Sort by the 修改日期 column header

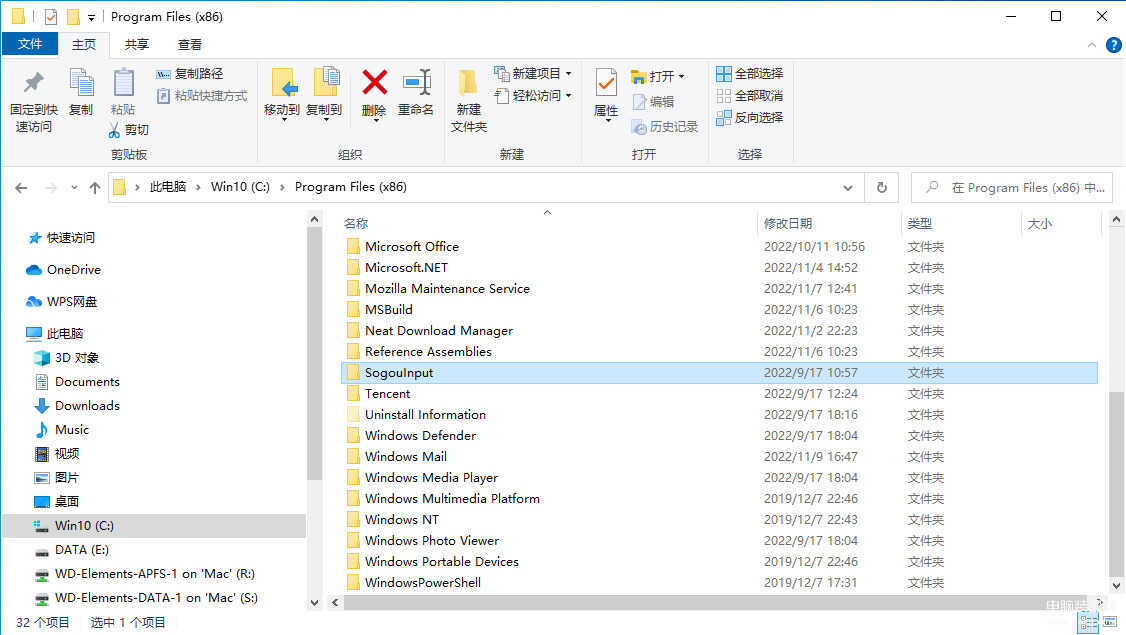[788, 223]
